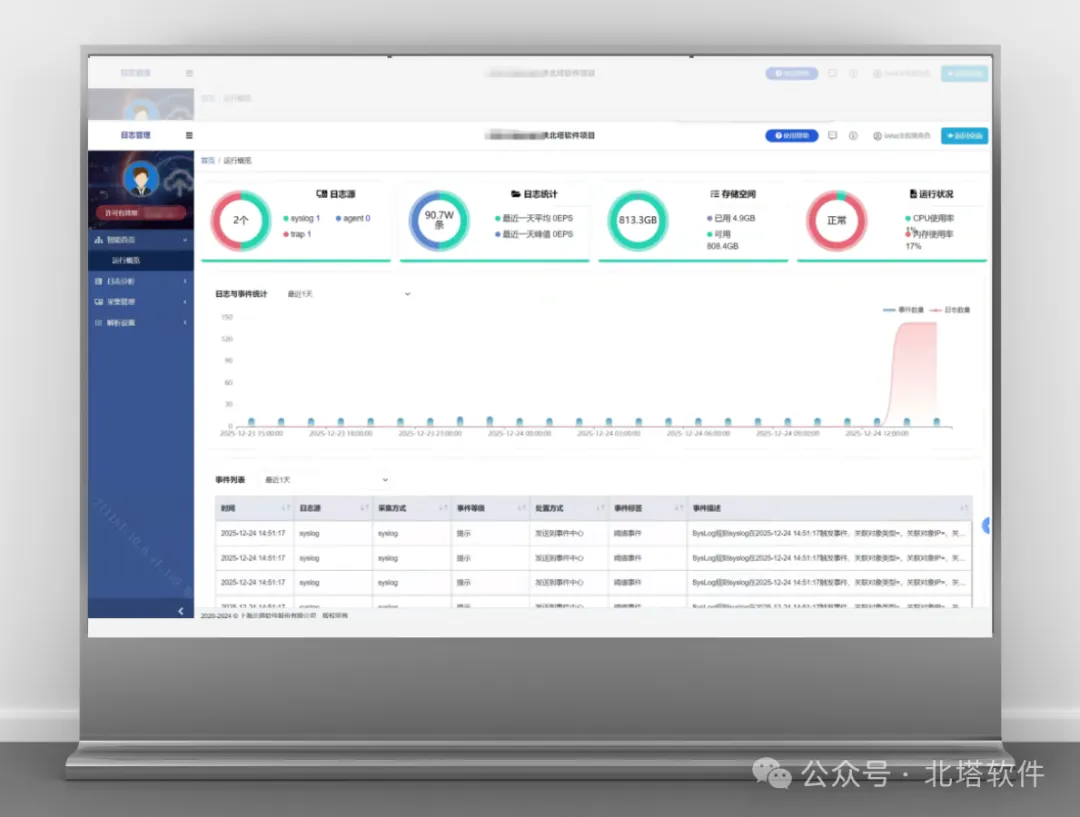The width and height of the screenshot is (1080, 817).
Task: Click the 日志管理 title in the header
Action: (135, 135)
